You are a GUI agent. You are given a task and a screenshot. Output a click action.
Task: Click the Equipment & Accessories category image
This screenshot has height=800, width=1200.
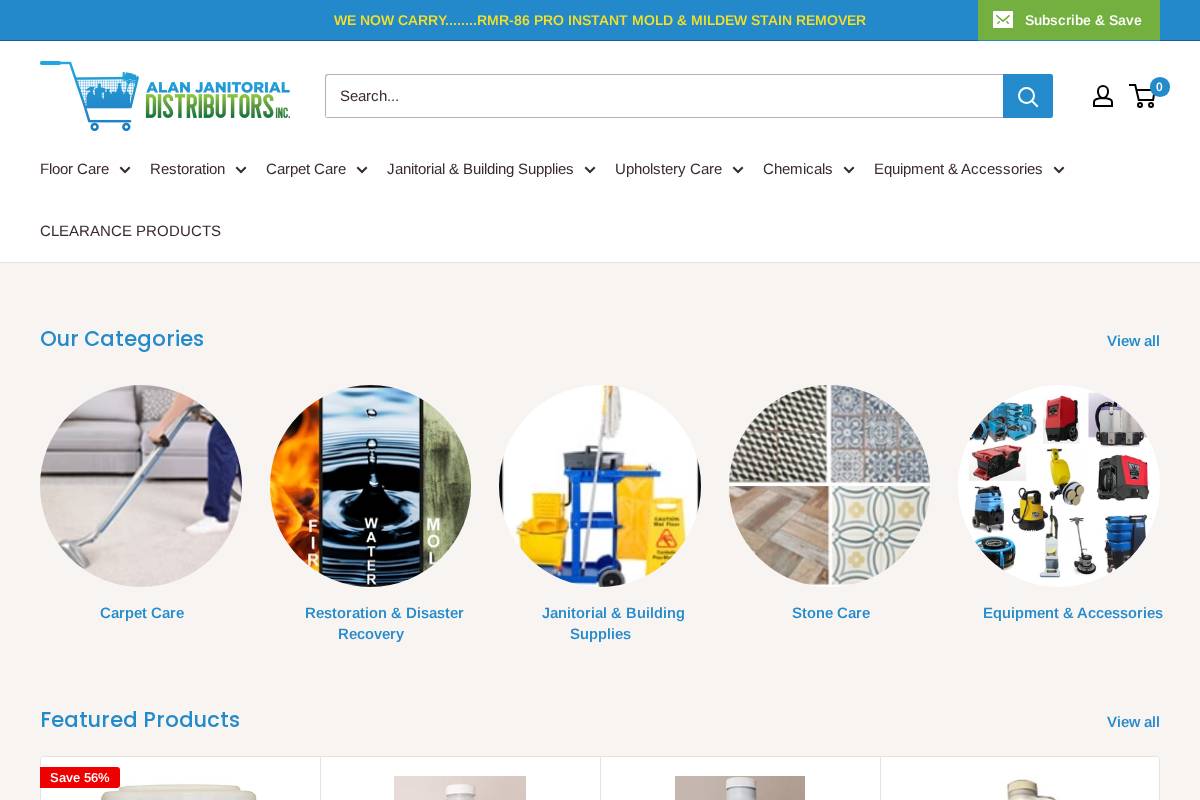(1058, 486)
